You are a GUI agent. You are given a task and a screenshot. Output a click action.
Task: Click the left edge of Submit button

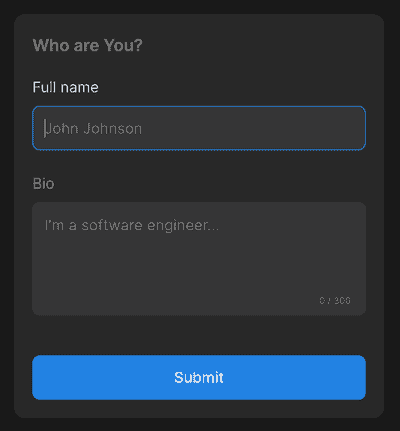(x=42, y=377)
